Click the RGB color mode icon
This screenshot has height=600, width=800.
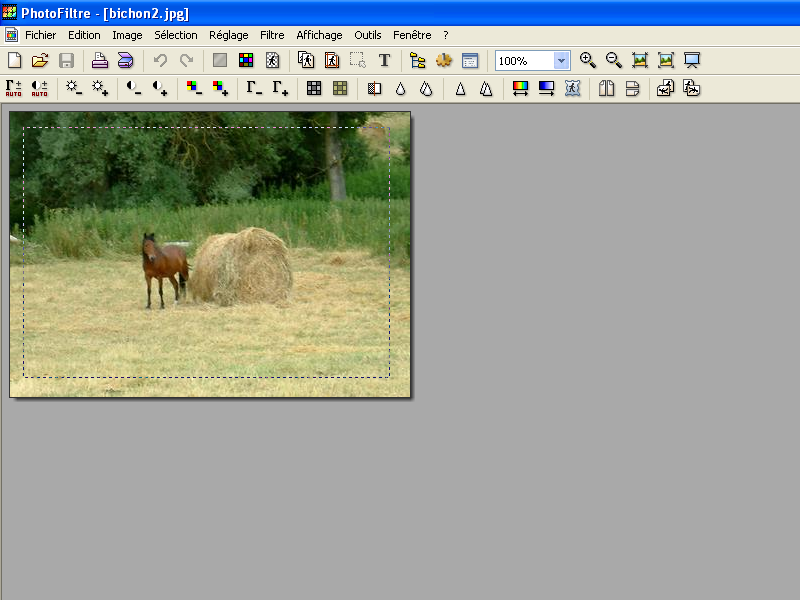pos(246,60)
